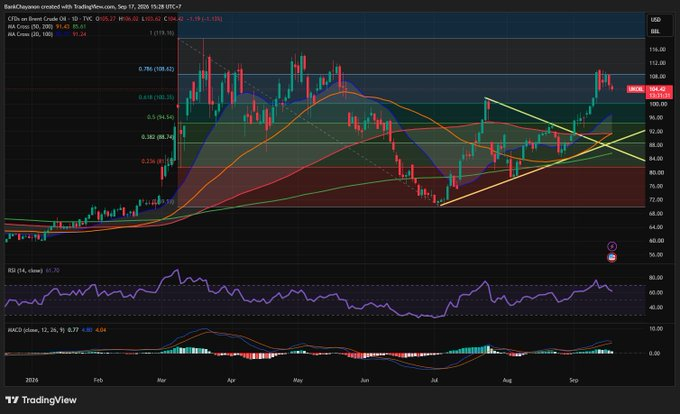Click 40.00 on the RSI scale
This screenshot has width=680, height=414.
click(656, 307)
